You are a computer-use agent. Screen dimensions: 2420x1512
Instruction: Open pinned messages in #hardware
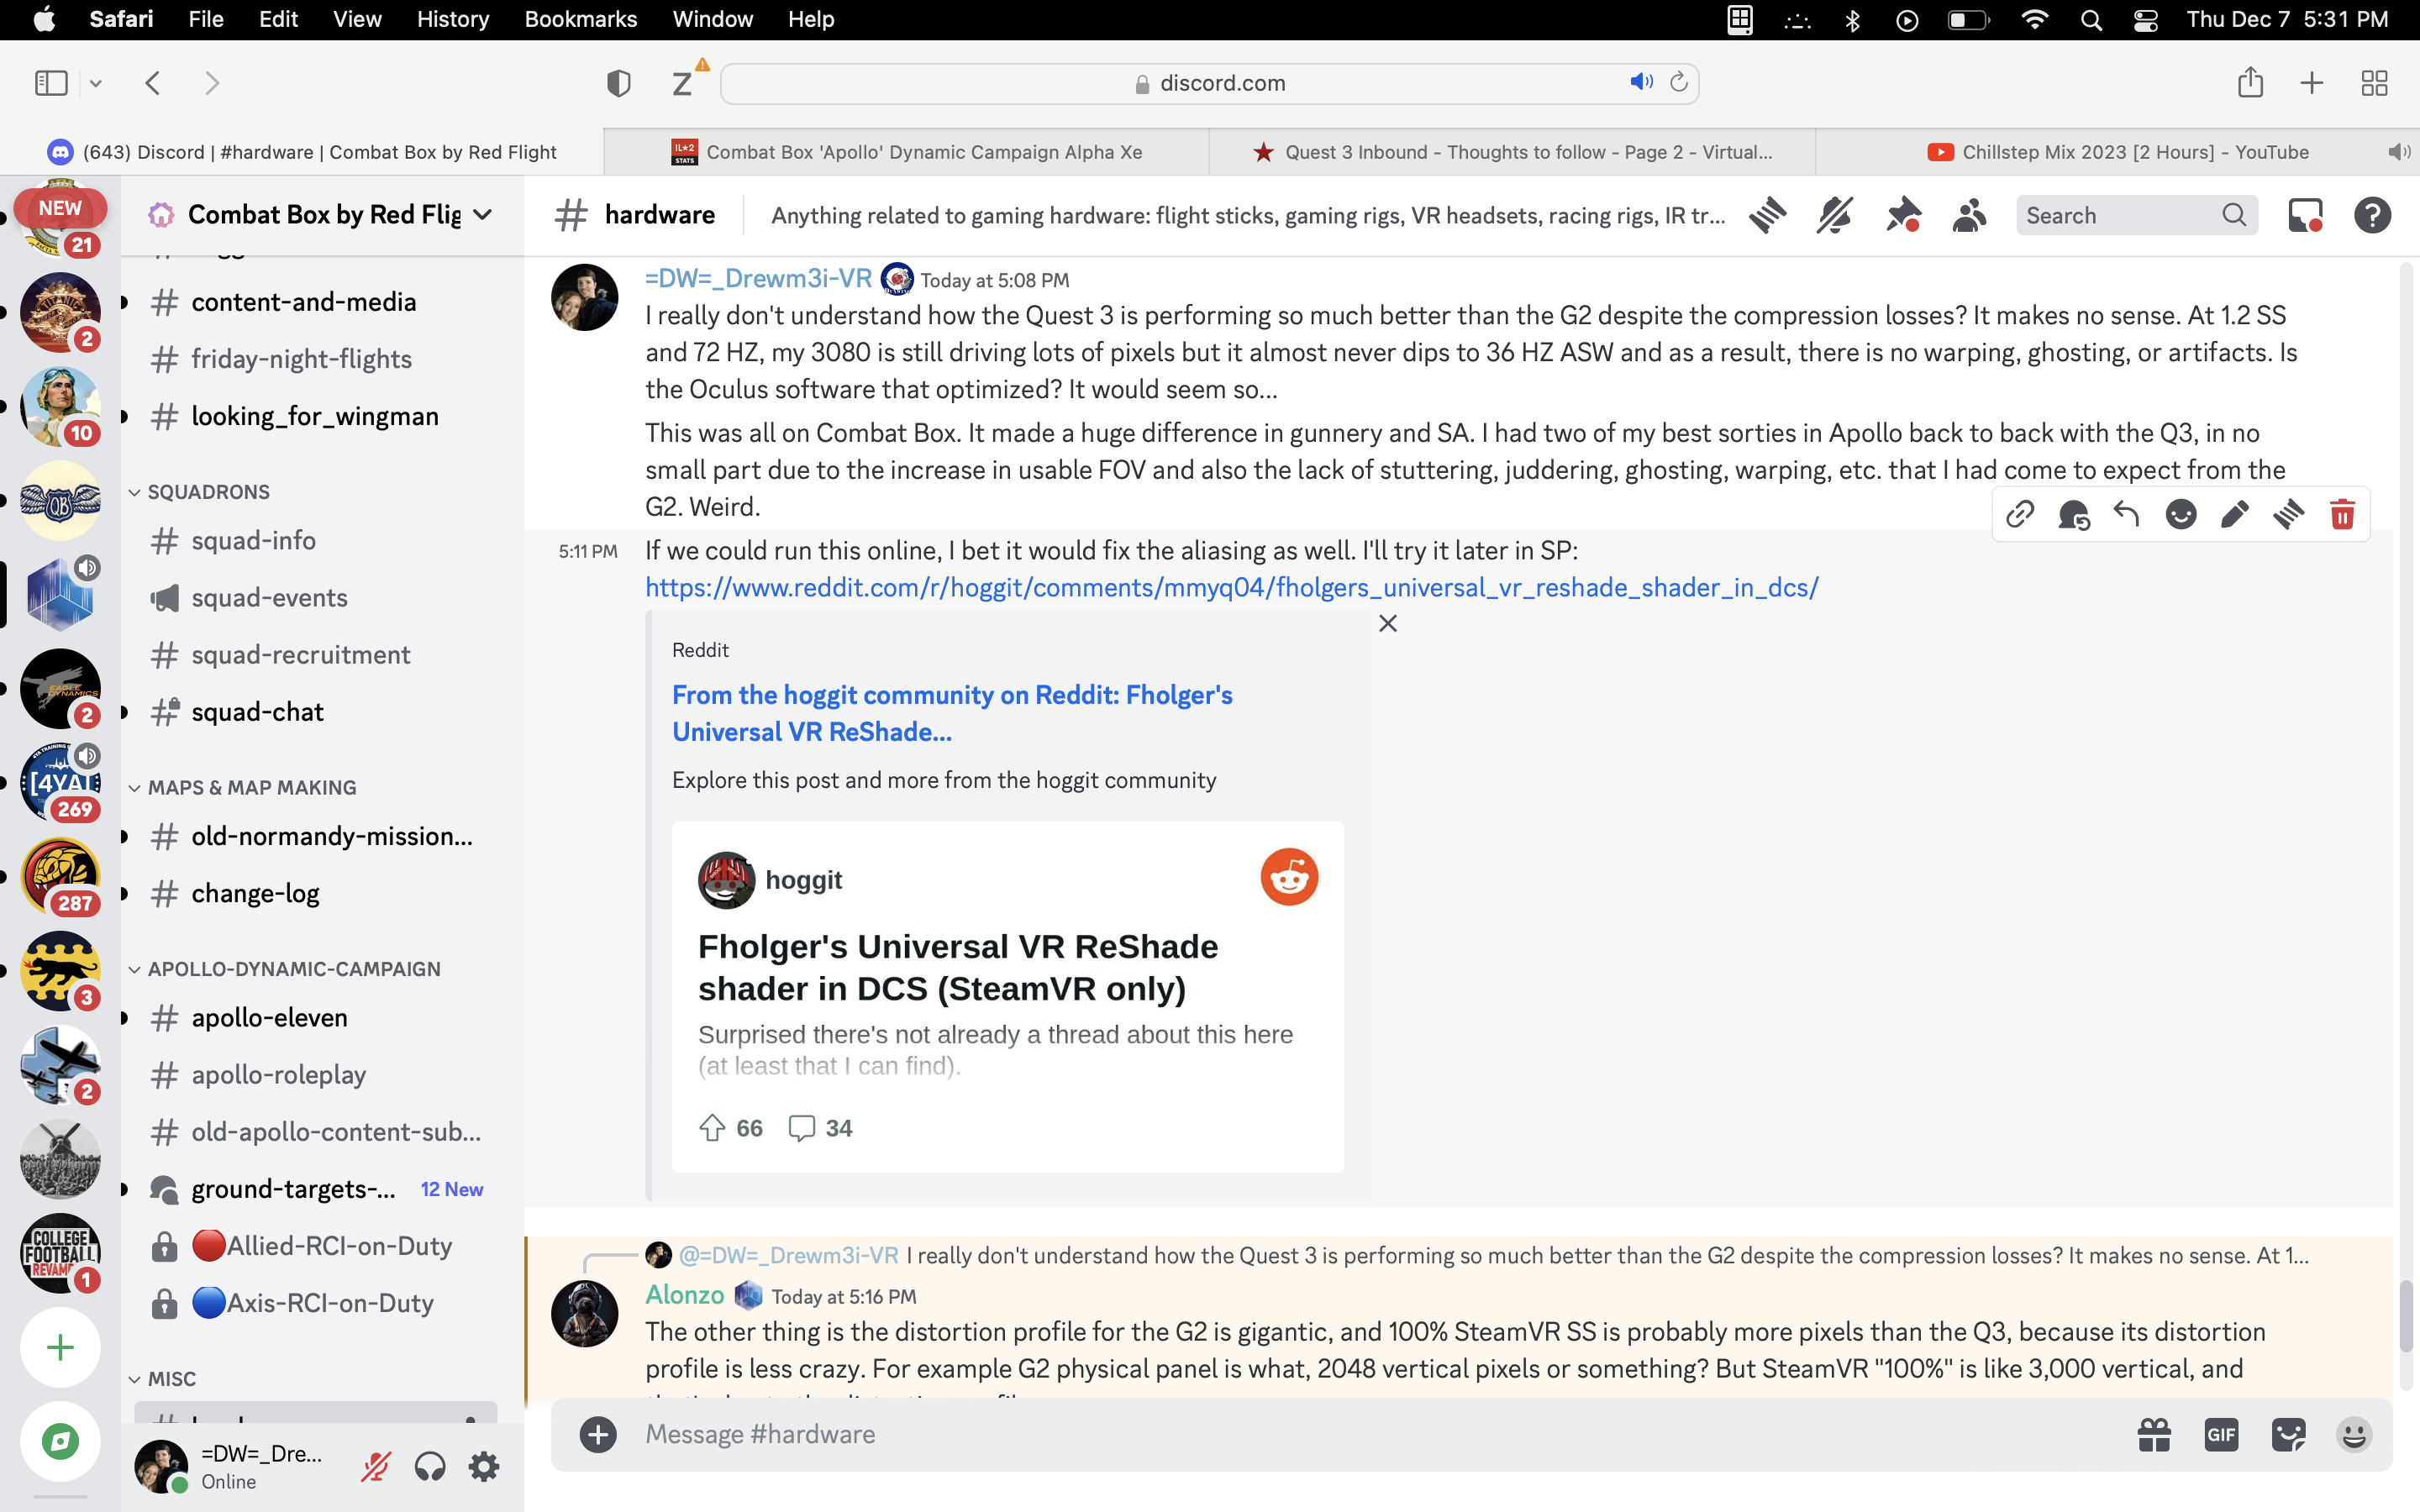point(1902,215)
